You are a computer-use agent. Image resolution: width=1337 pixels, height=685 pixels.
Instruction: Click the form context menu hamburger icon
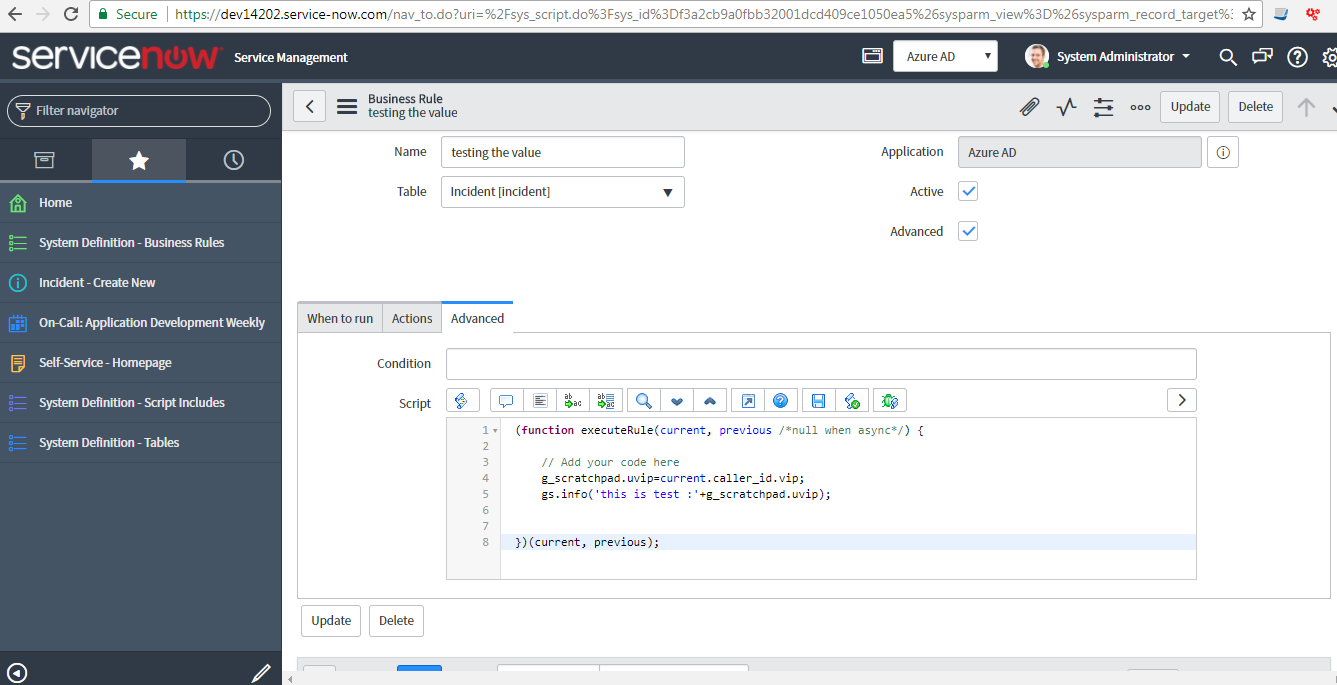[x=347, y=107]
